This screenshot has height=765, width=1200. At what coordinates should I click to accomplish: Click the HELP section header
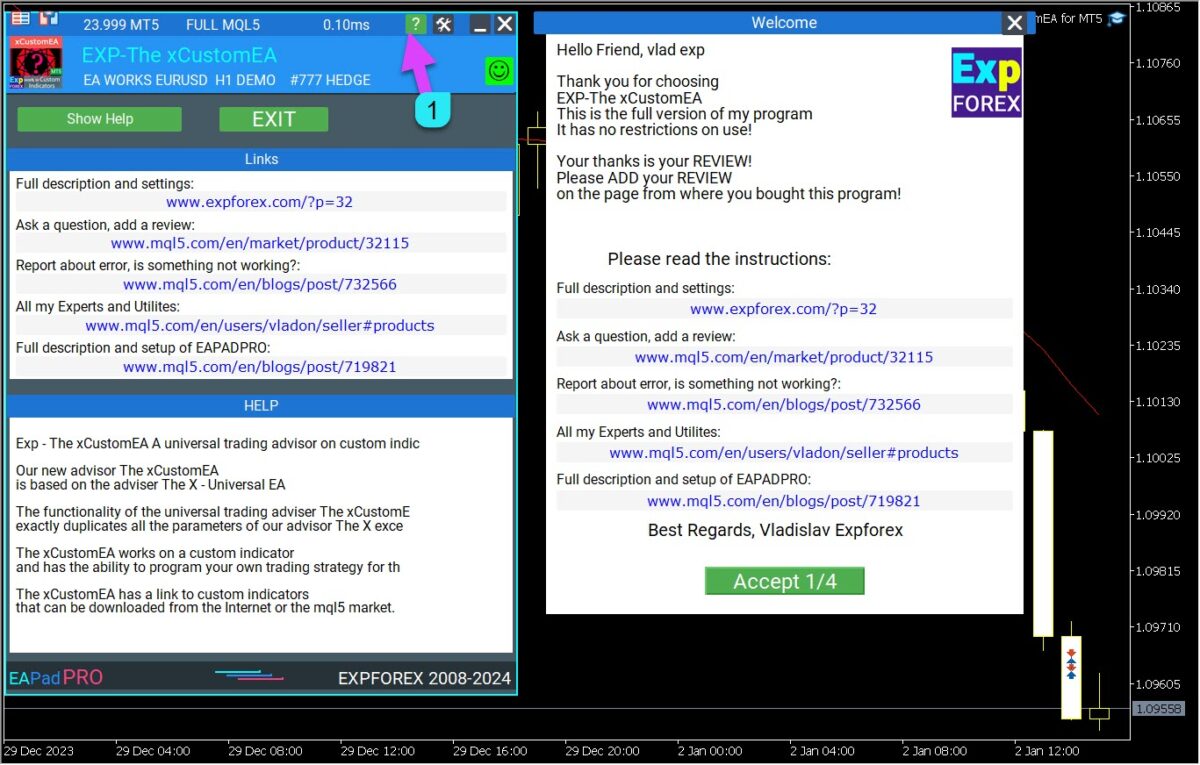[261, 405]
